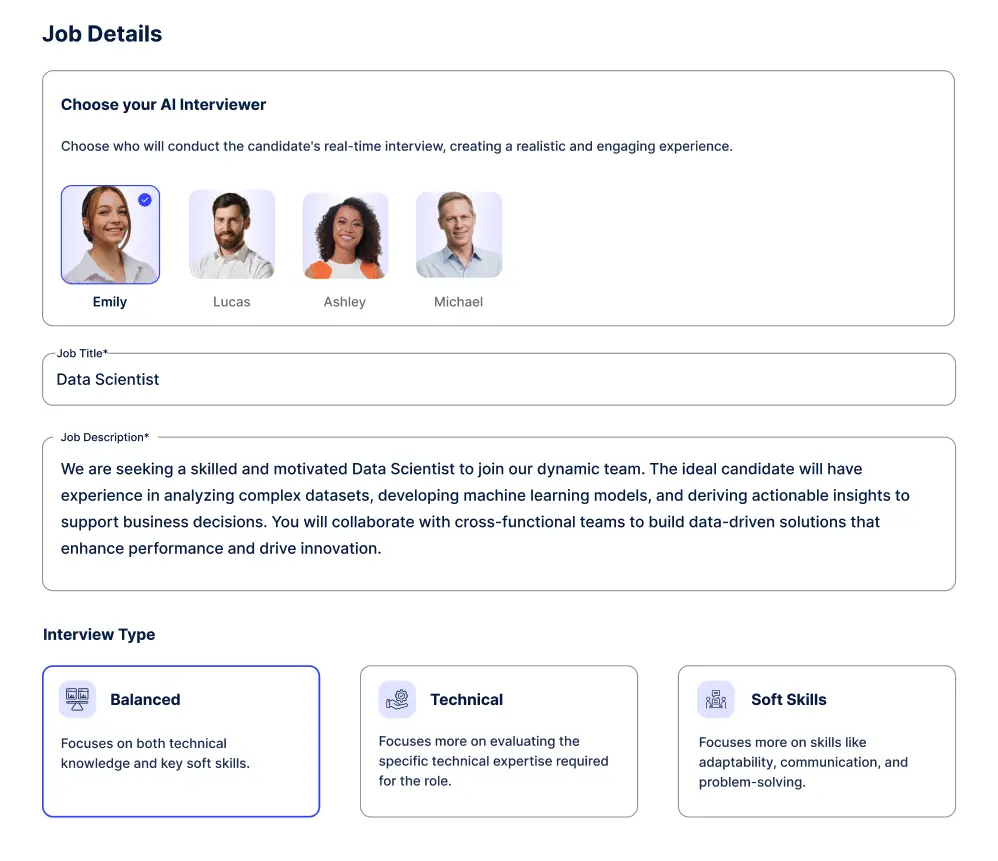Select Michael as the AI interviewer
998x861 pixels.
pyautogui.click(x=458, y=233)
